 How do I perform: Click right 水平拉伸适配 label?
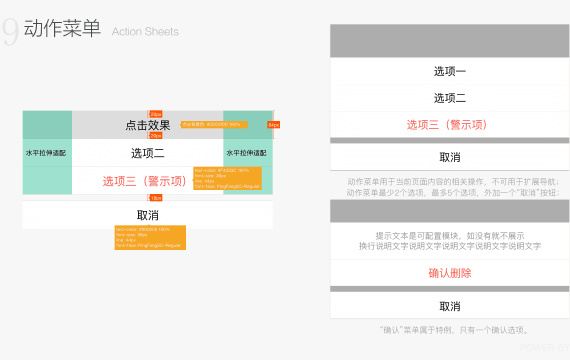(246, 153)
